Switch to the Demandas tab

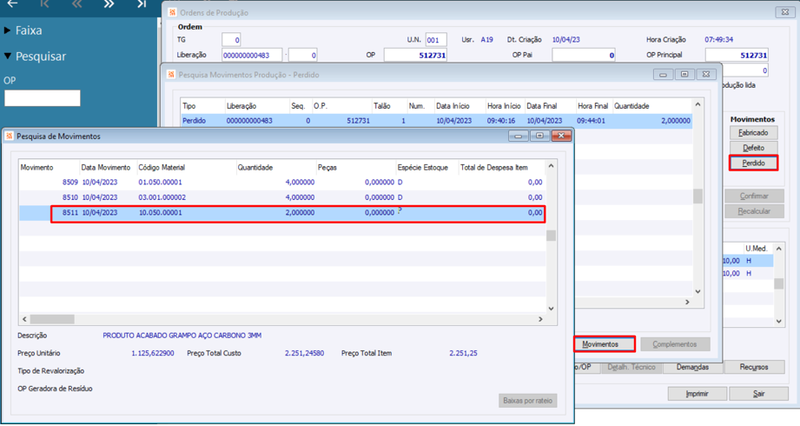692,367
